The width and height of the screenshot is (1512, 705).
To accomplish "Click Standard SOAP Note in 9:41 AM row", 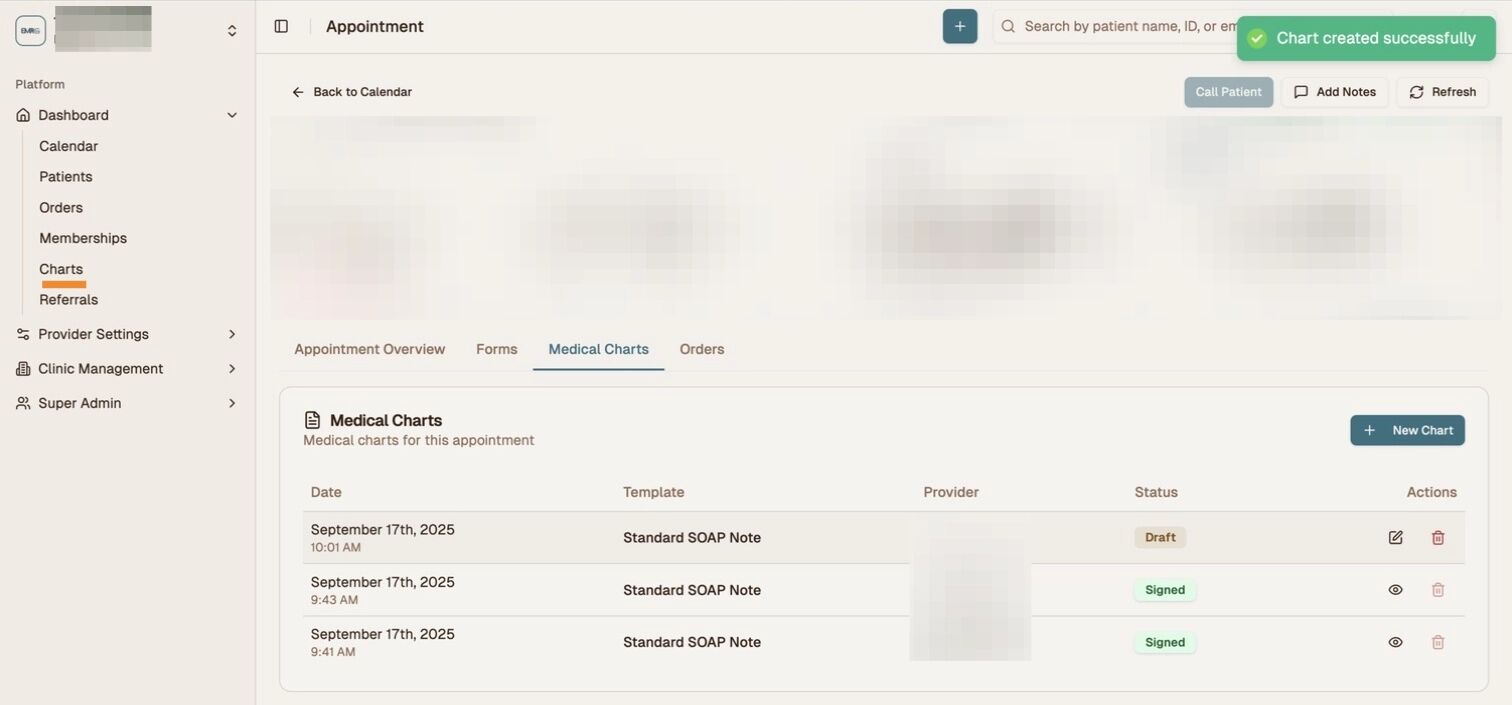I will (692, 642).
